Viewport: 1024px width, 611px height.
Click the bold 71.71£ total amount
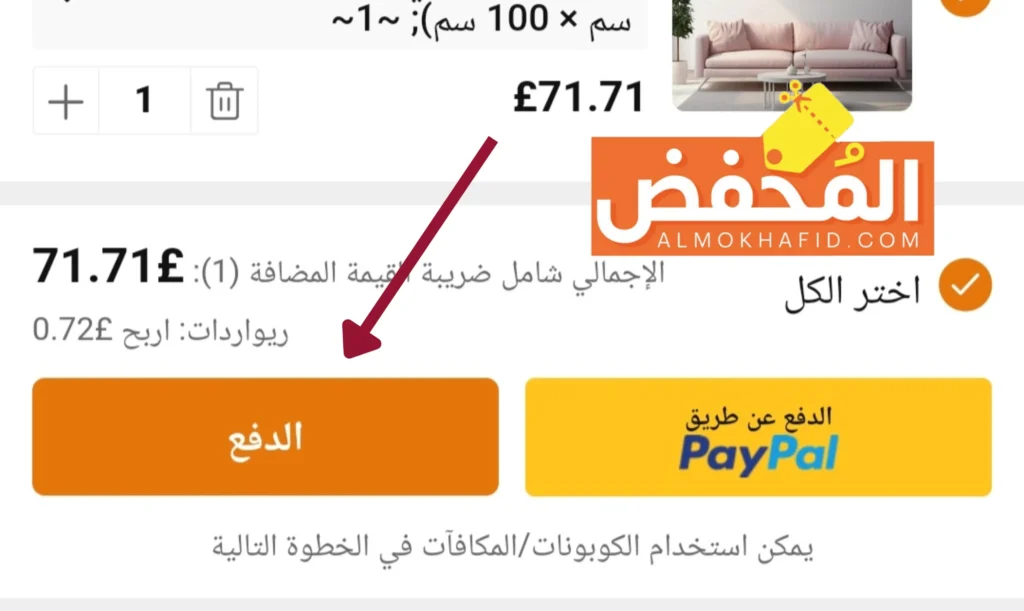(x=108, y=266)
